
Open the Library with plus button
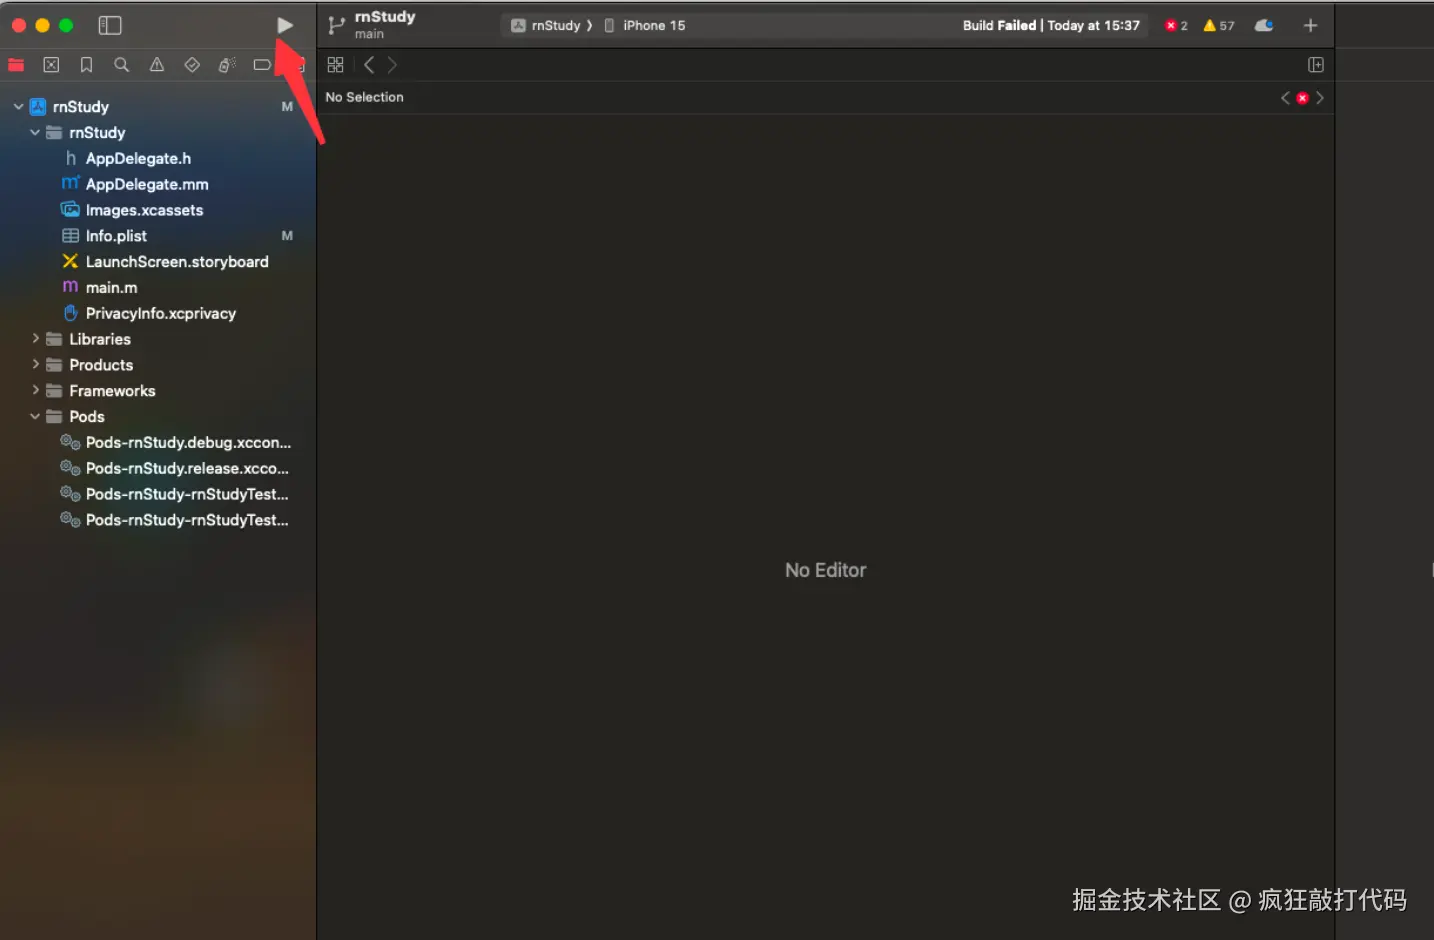coord(1310,26)
